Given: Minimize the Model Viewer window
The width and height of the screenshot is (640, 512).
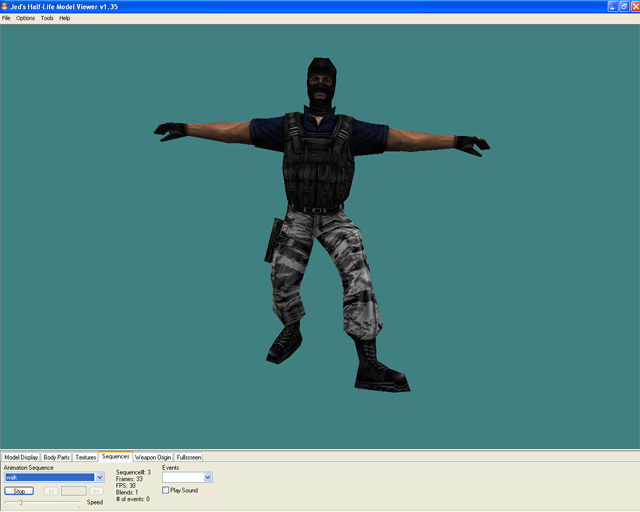Looking at the screenshot, I should [x=613, y=6].
